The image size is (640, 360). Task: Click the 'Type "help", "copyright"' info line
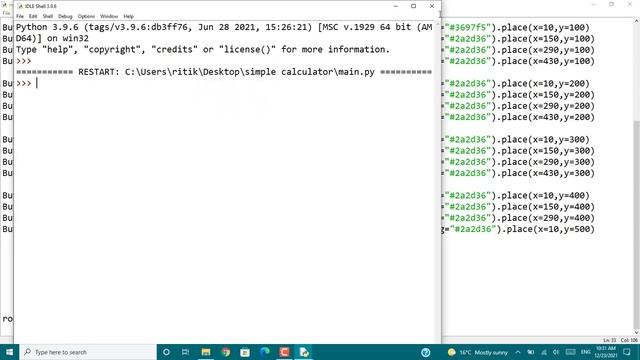pyautogui.click(x=203, y=49)
